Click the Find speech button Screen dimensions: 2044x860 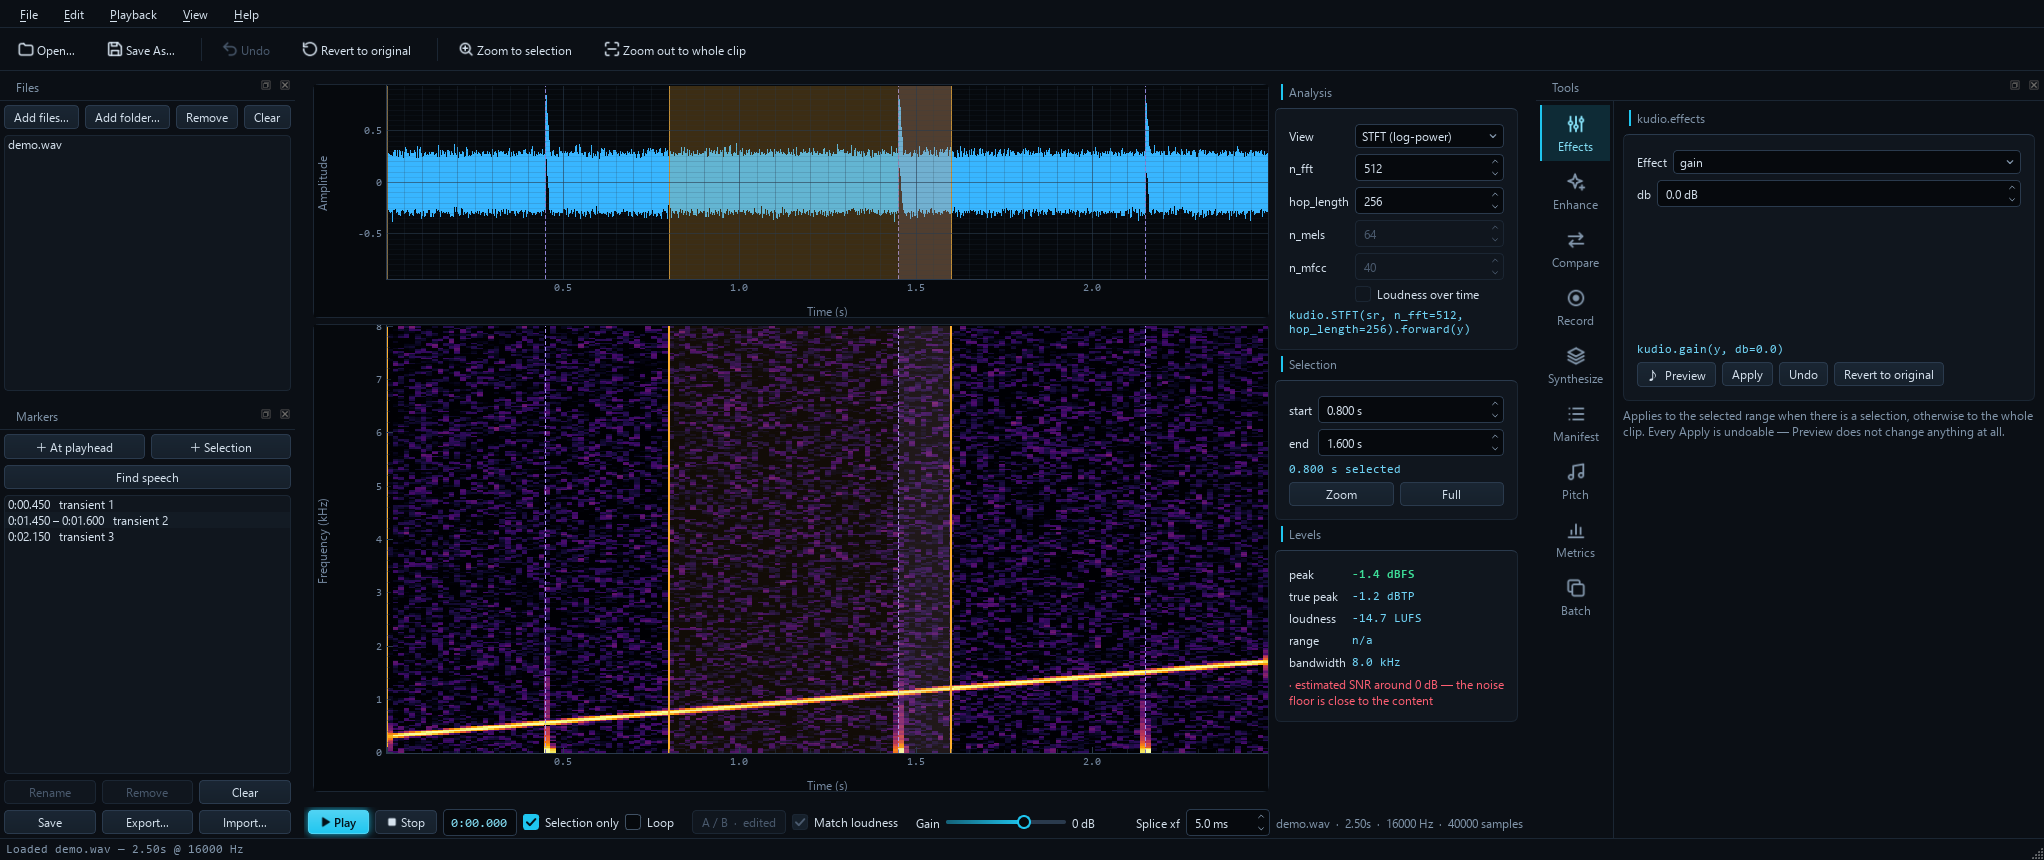pos(147,477)
